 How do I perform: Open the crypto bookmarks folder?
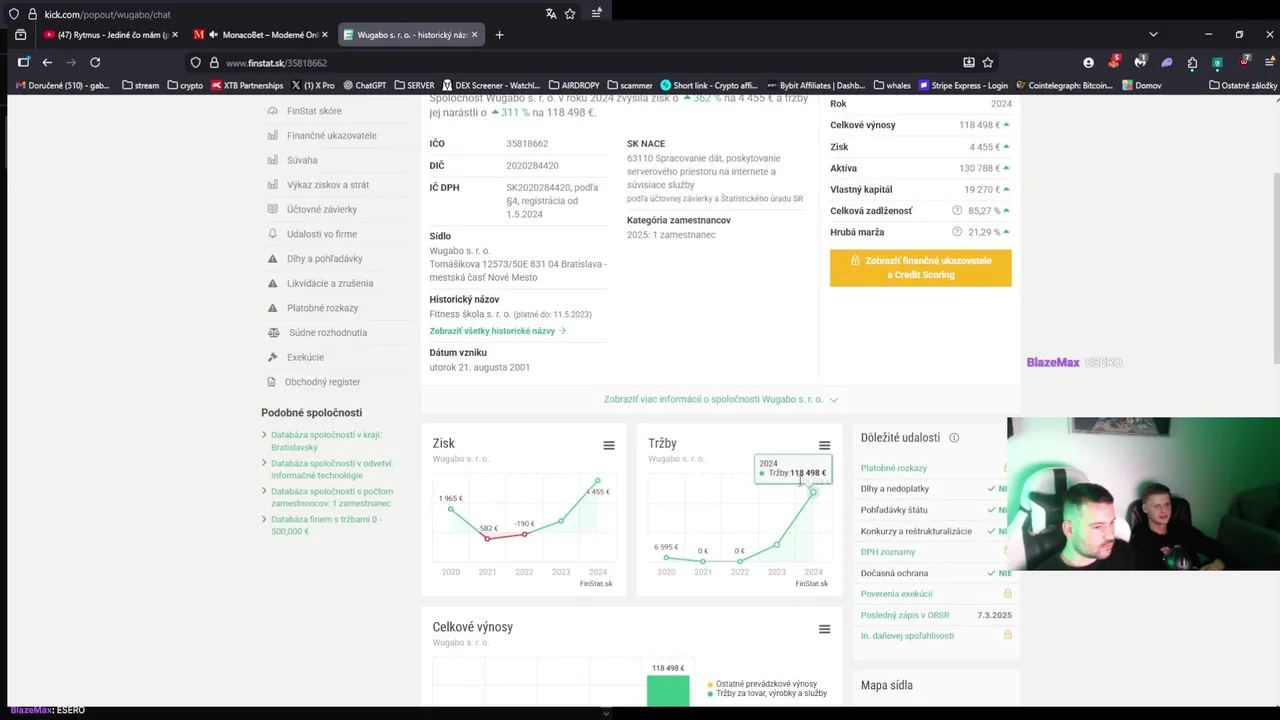(x=184, y=85)
